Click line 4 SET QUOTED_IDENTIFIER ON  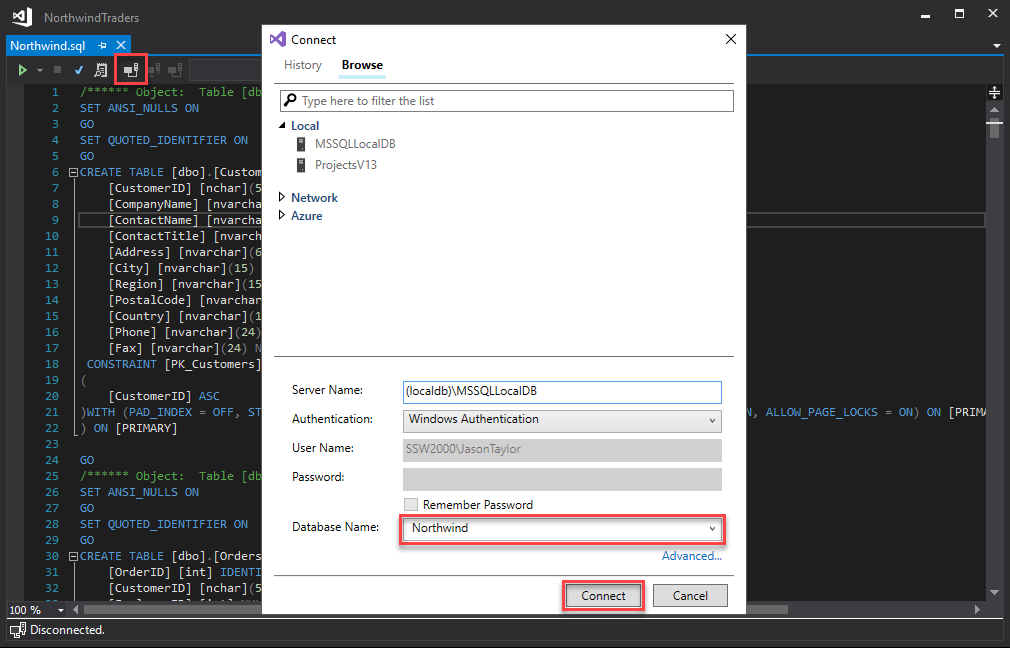(x=164, y=140)
